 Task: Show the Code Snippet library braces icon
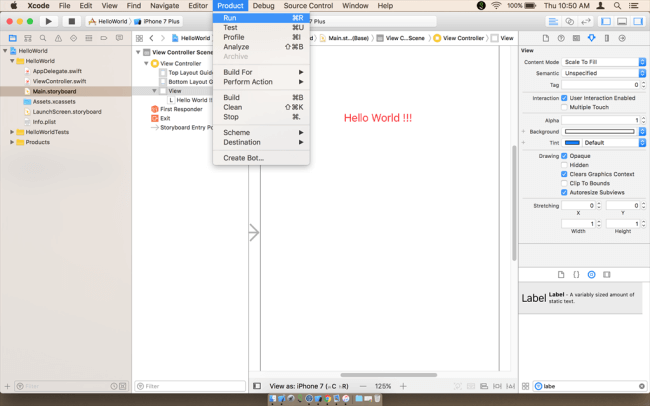pyautogui.click(x=576, y=275)
